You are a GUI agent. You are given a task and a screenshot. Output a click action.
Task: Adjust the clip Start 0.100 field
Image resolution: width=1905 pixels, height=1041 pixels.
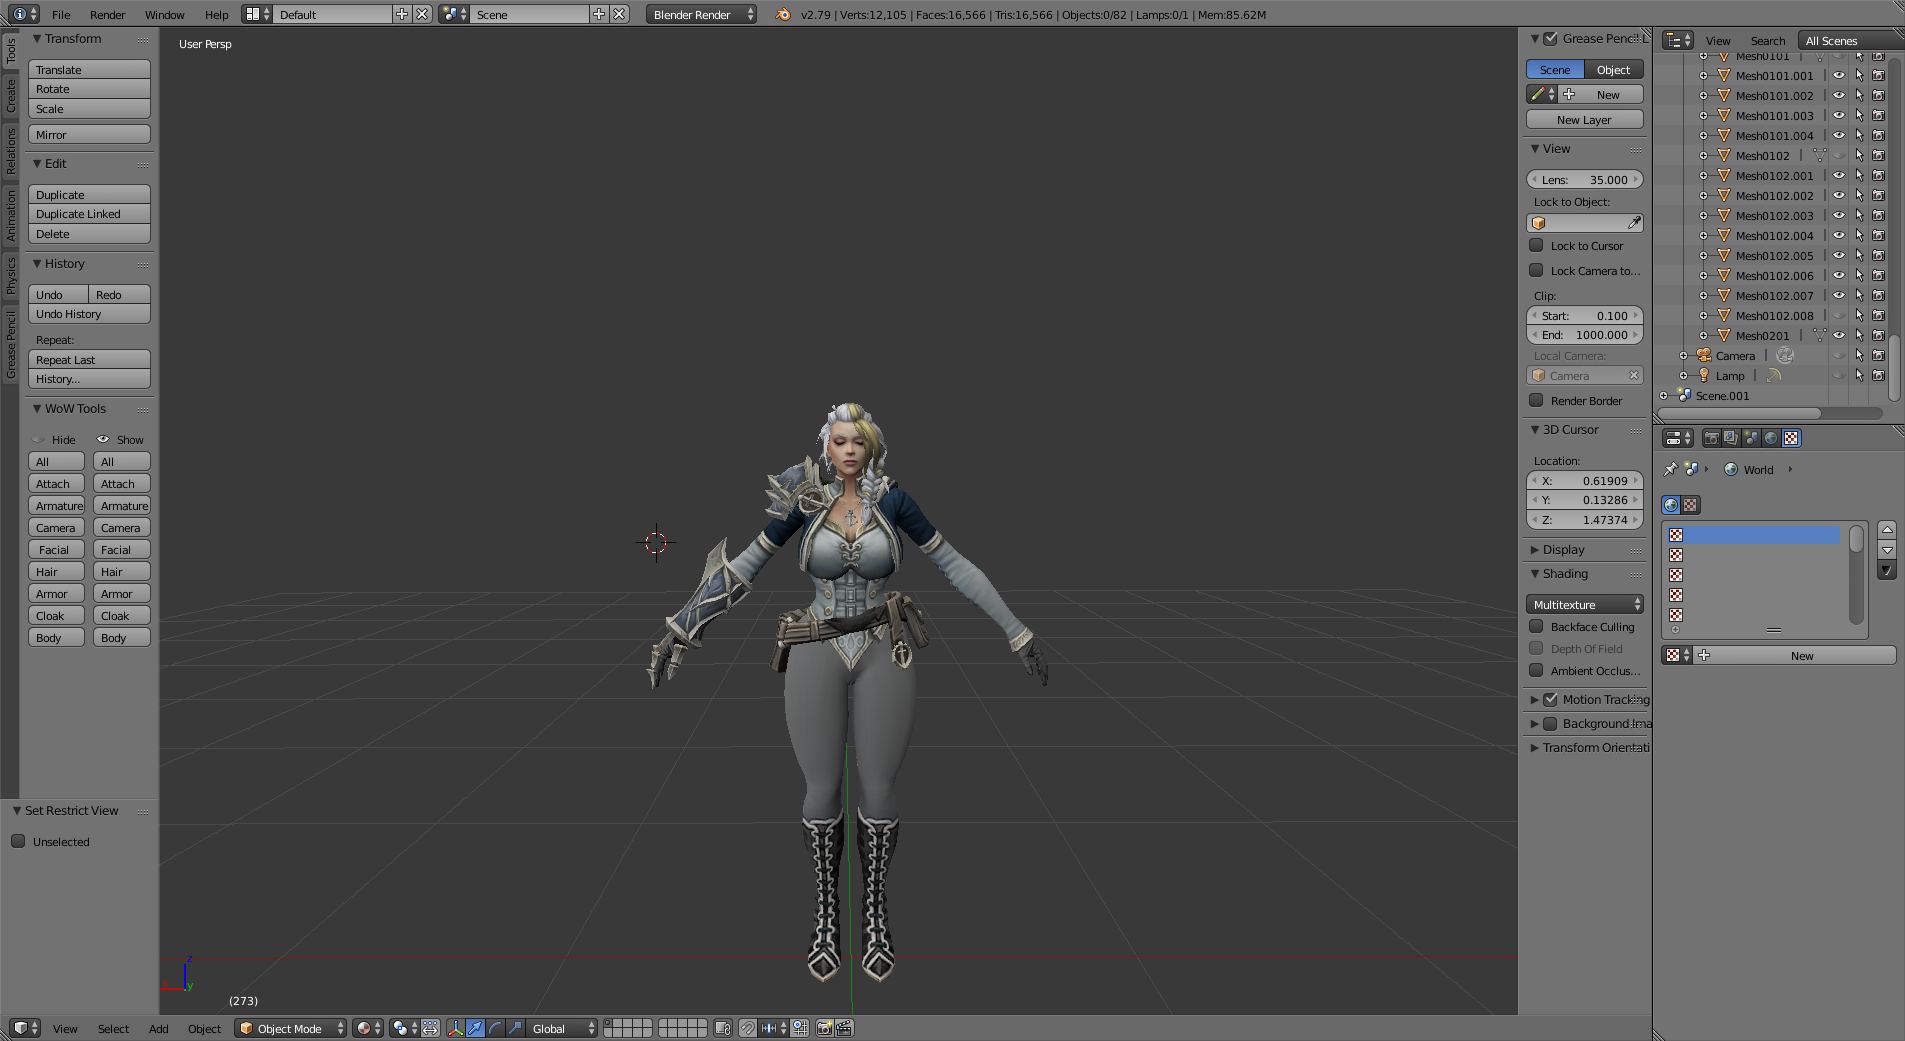(1585, 315)
